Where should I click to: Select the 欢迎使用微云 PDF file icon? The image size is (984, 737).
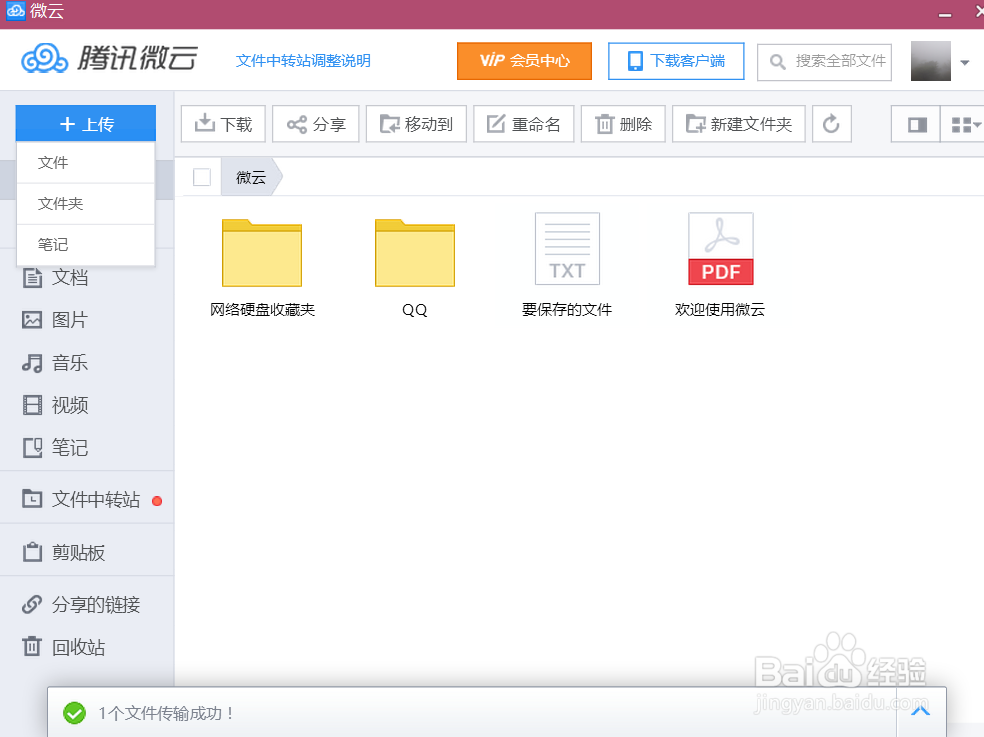point(720,249)
